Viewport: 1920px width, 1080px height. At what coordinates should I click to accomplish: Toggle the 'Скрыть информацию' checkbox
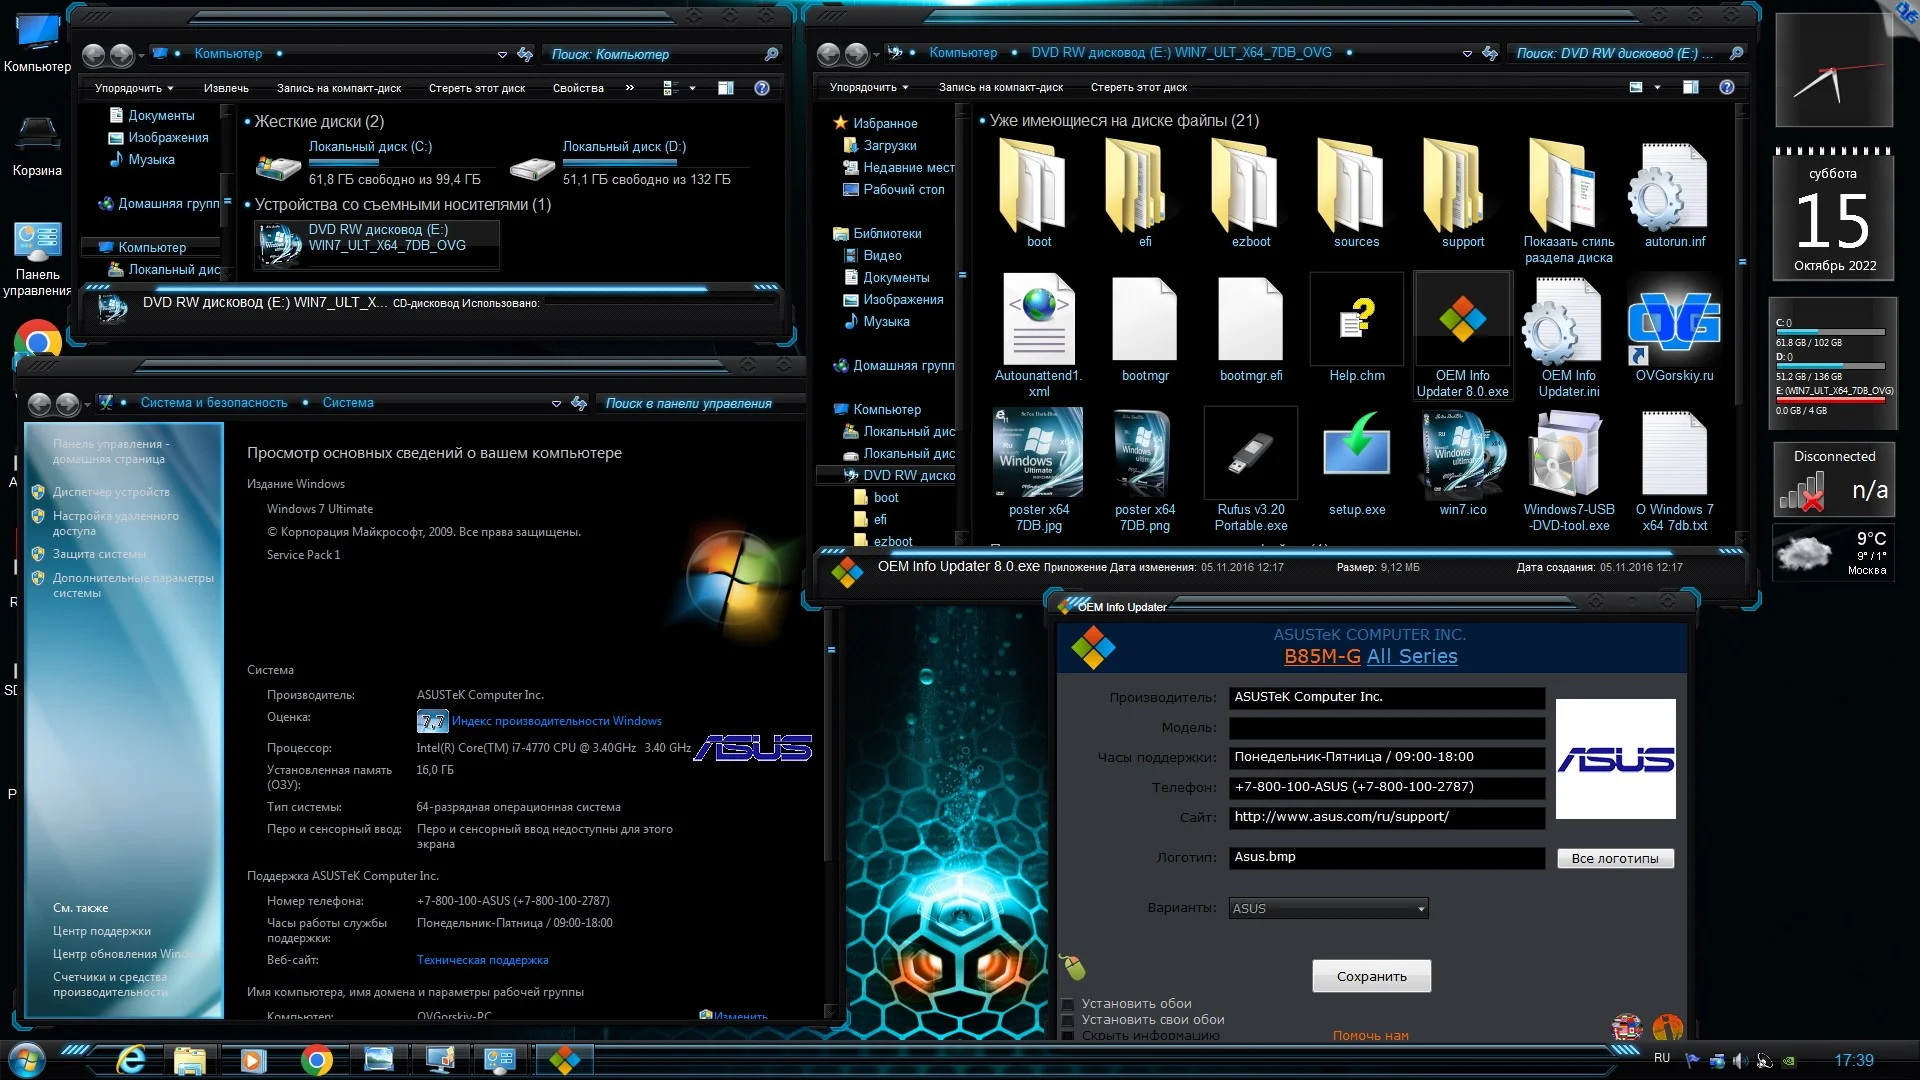(1068, 1036)
